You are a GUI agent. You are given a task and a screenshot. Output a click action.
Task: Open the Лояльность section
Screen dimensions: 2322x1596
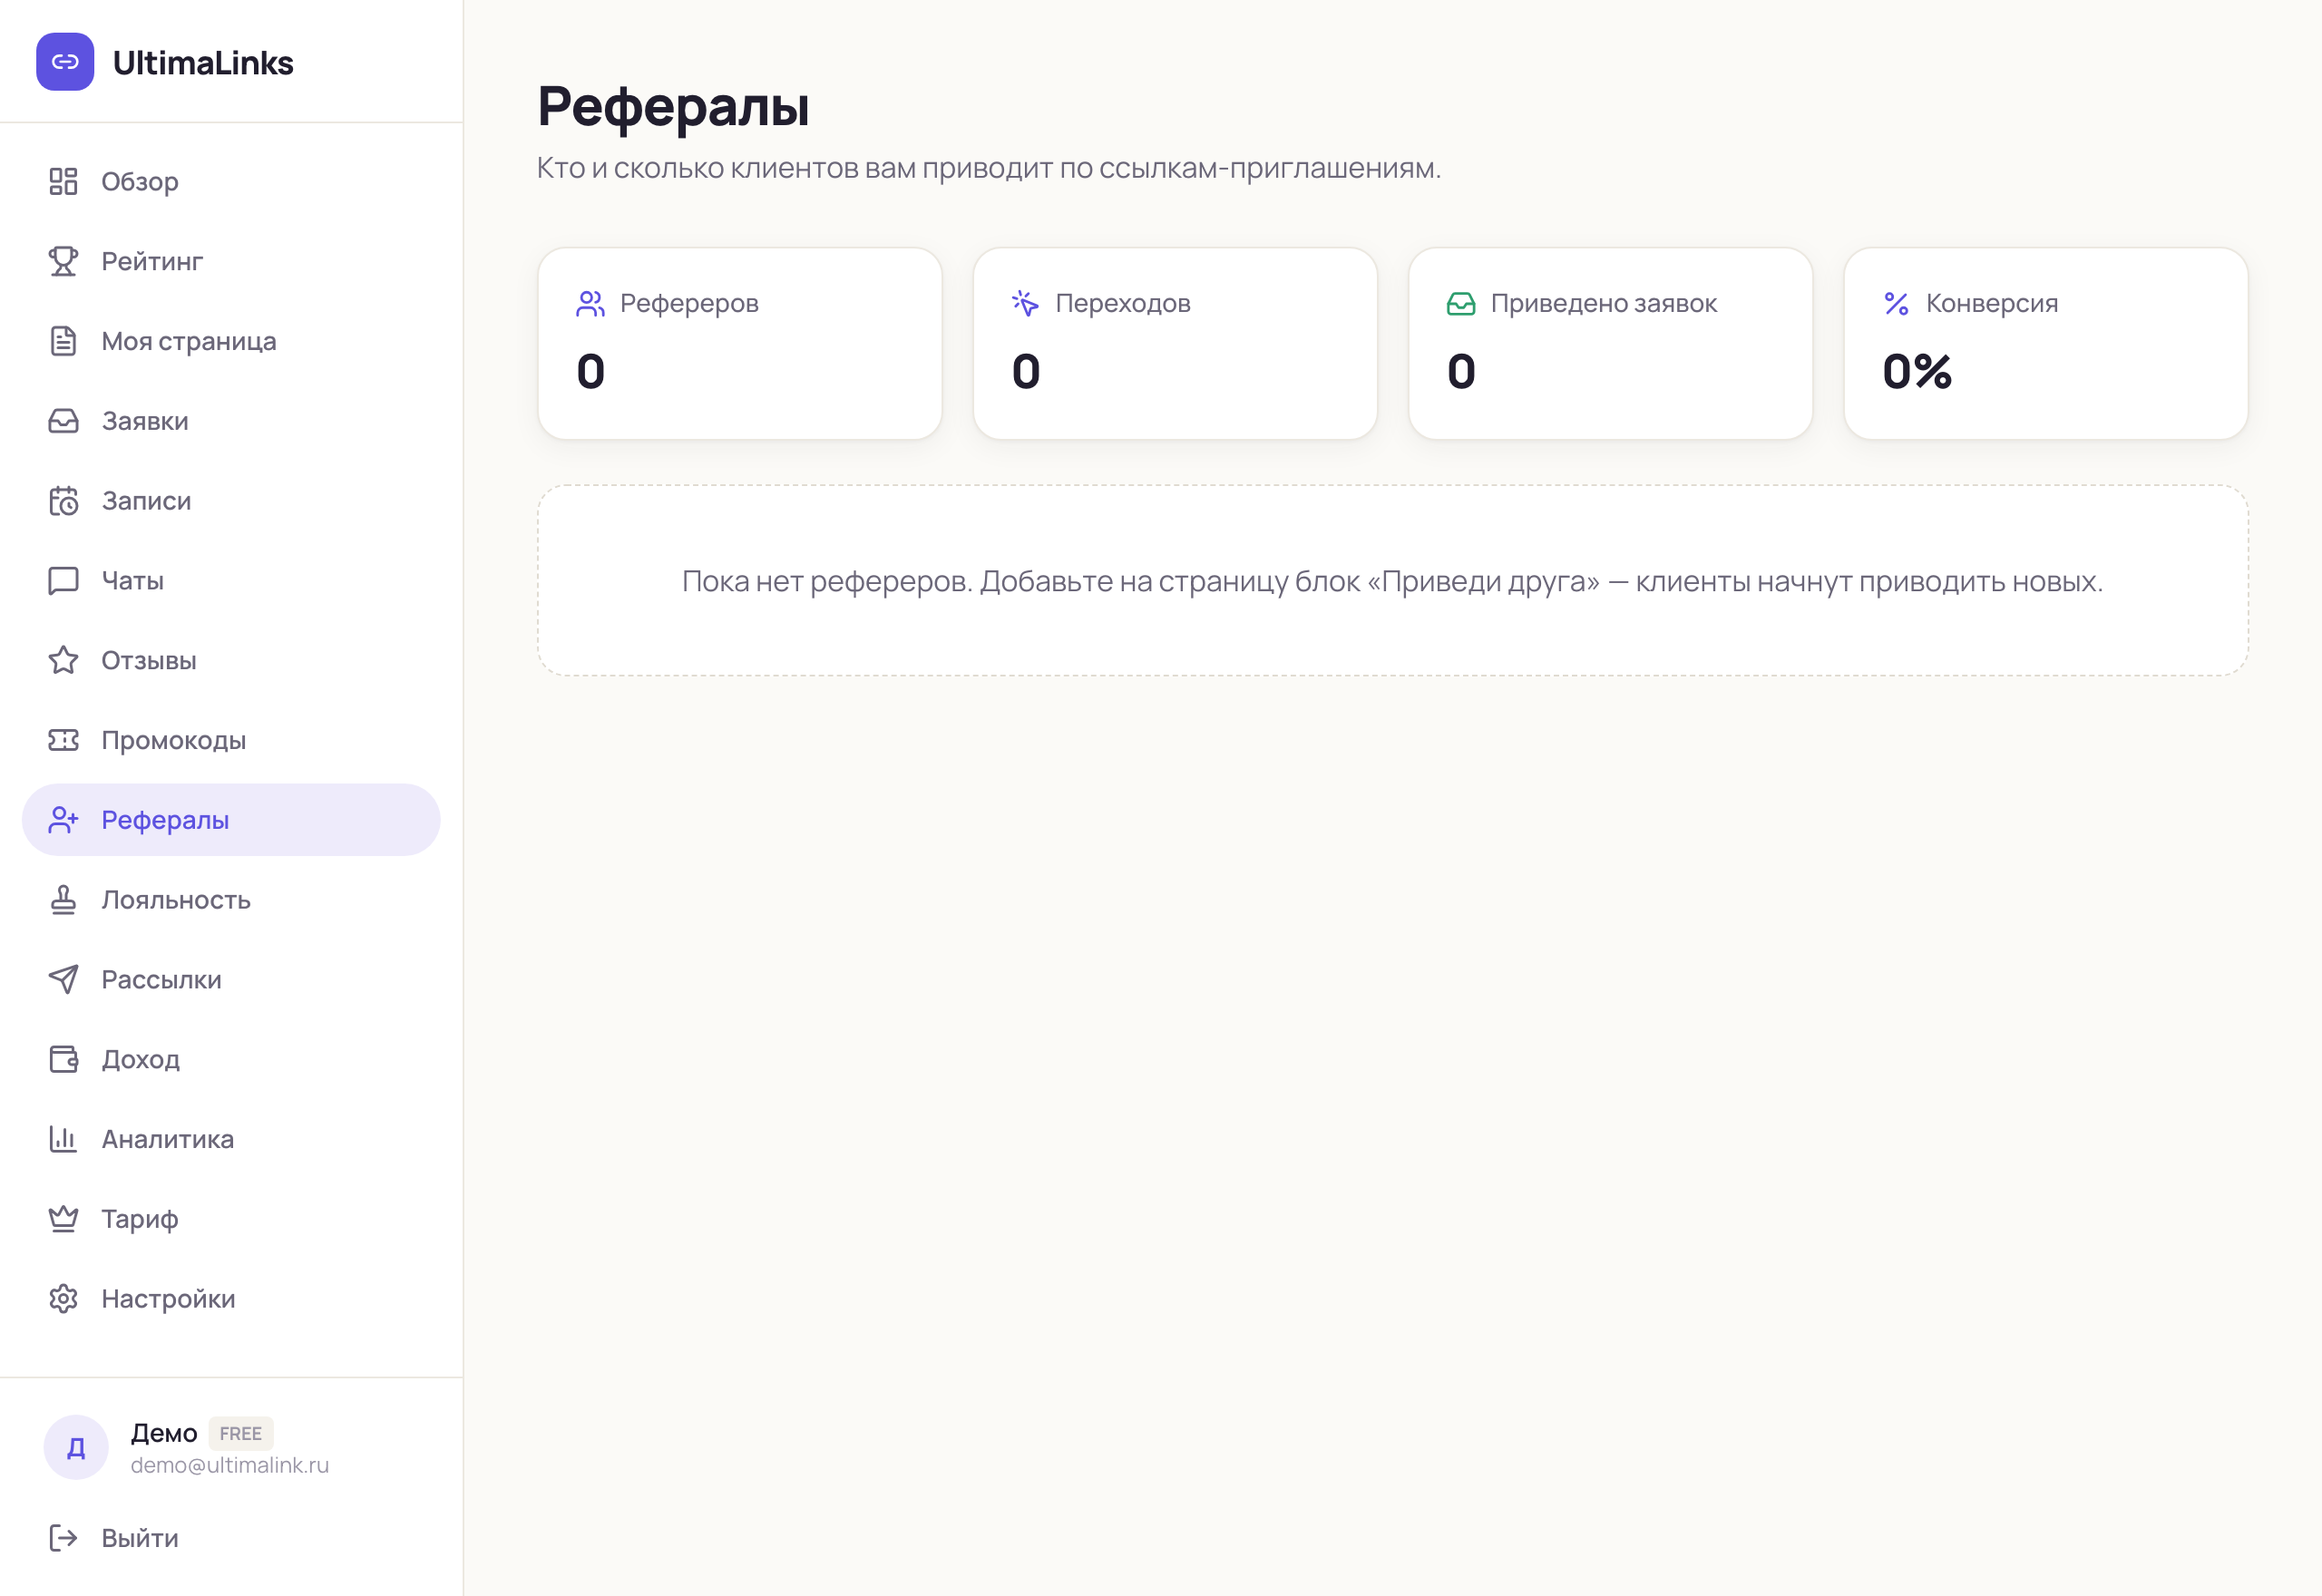click(x=231, y=900)
